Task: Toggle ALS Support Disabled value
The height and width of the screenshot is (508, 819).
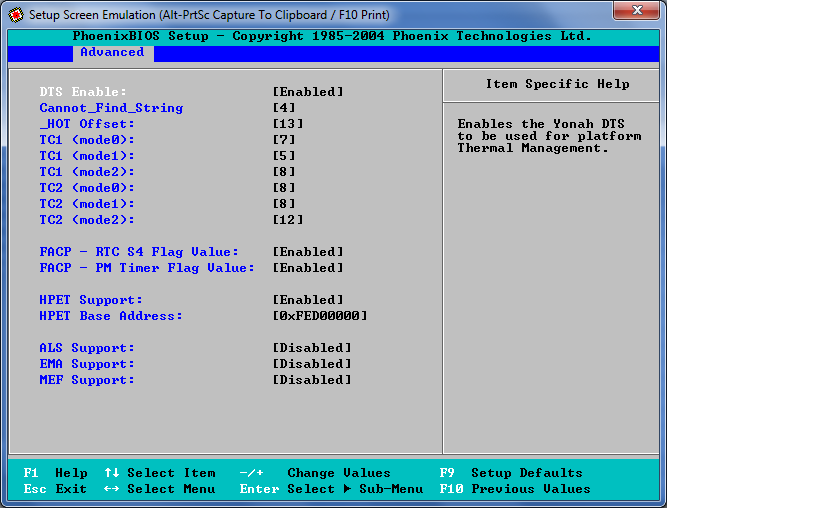Action: 312,348
